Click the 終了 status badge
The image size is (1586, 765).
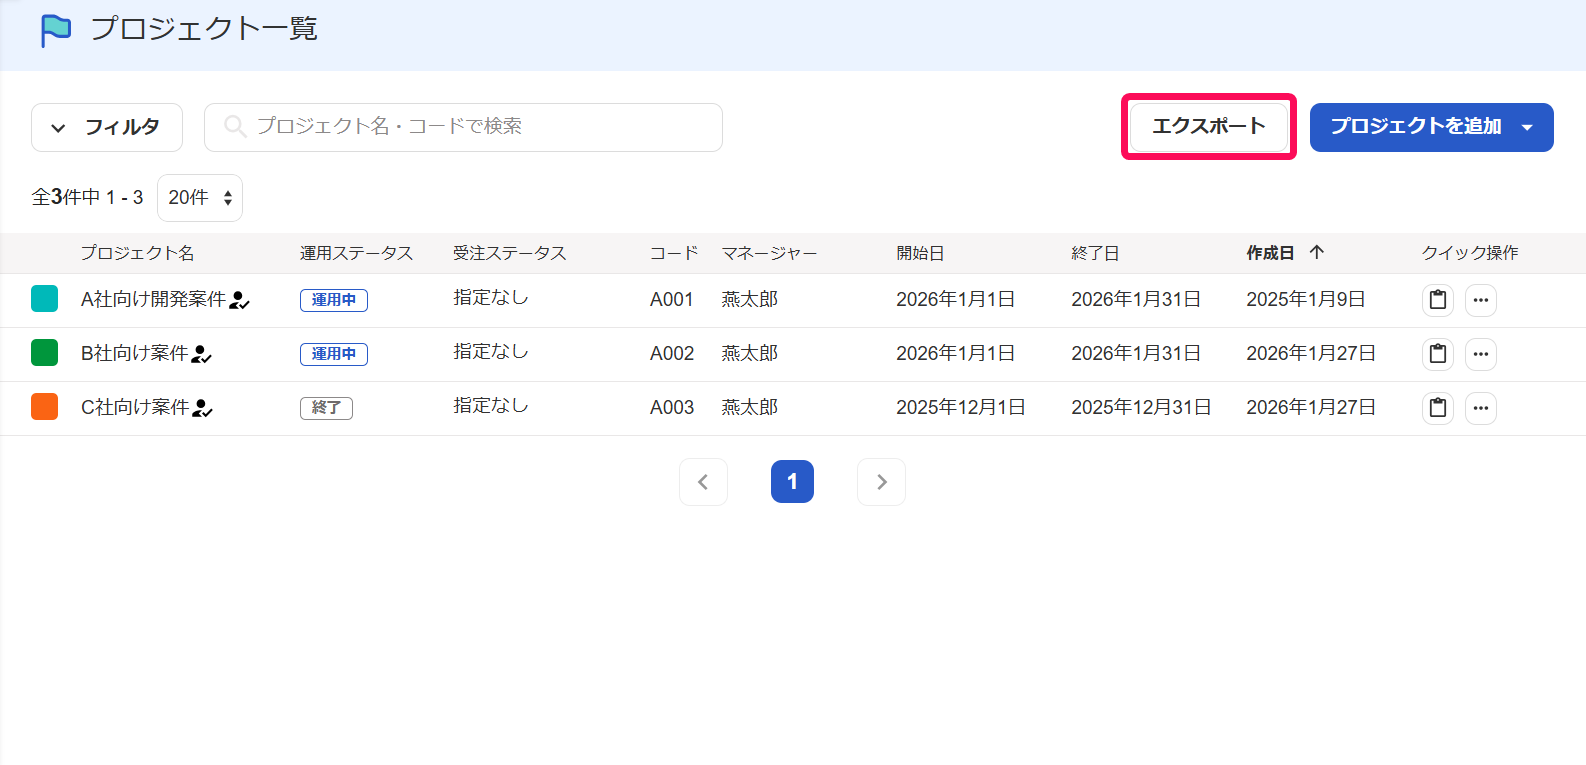[326, 408]
